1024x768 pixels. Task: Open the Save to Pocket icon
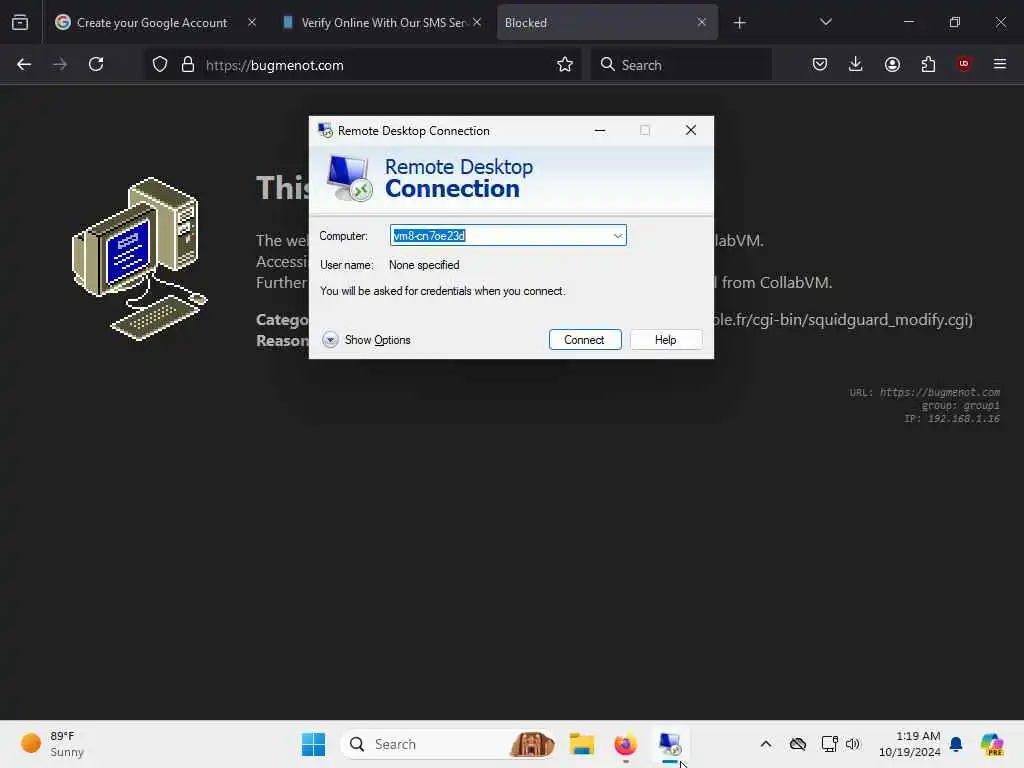pyautogui.click(x=820, y=64)
